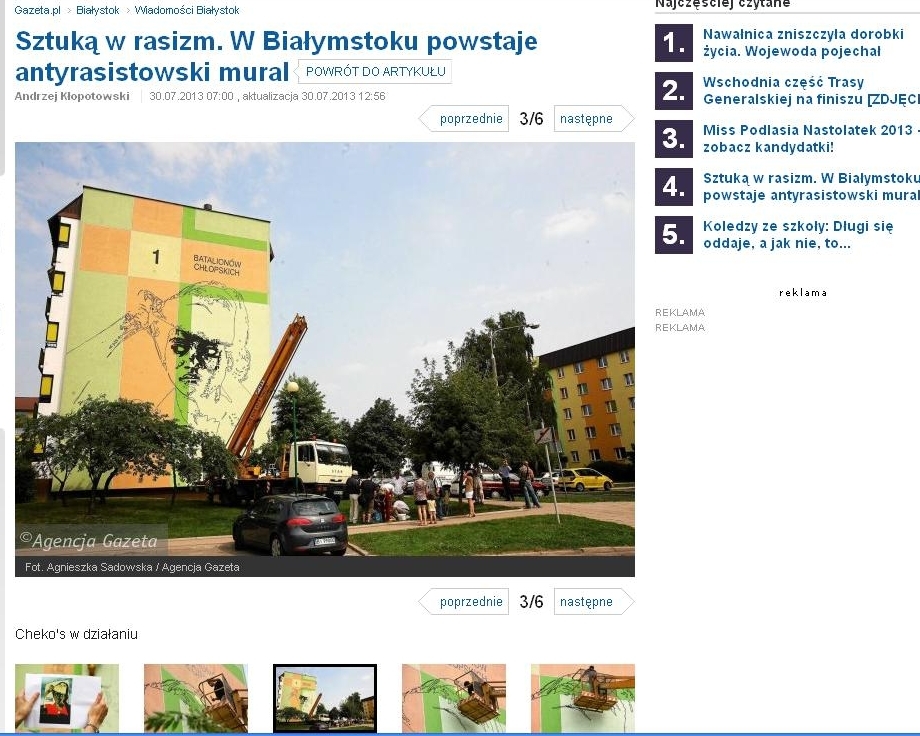Go to poprzednie photo below the image

coord(464,602)
